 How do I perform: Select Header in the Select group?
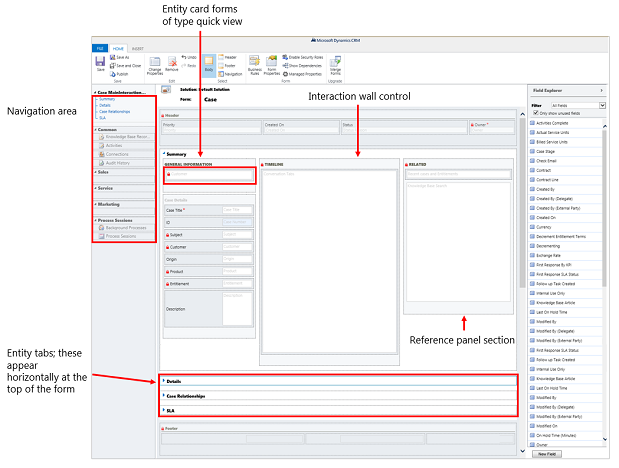(228, 57)
